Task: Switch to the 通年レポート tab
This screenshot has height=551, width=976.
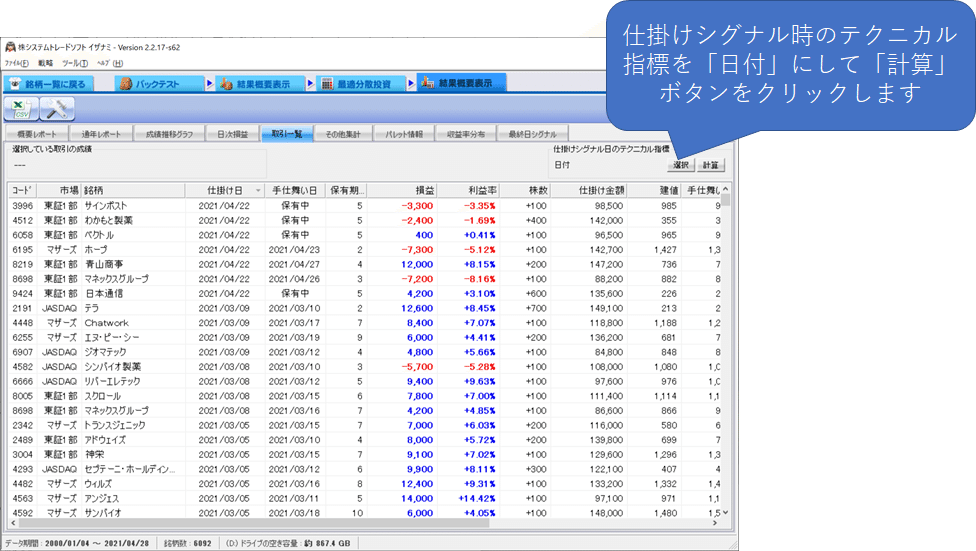Action: coord(101,134)
